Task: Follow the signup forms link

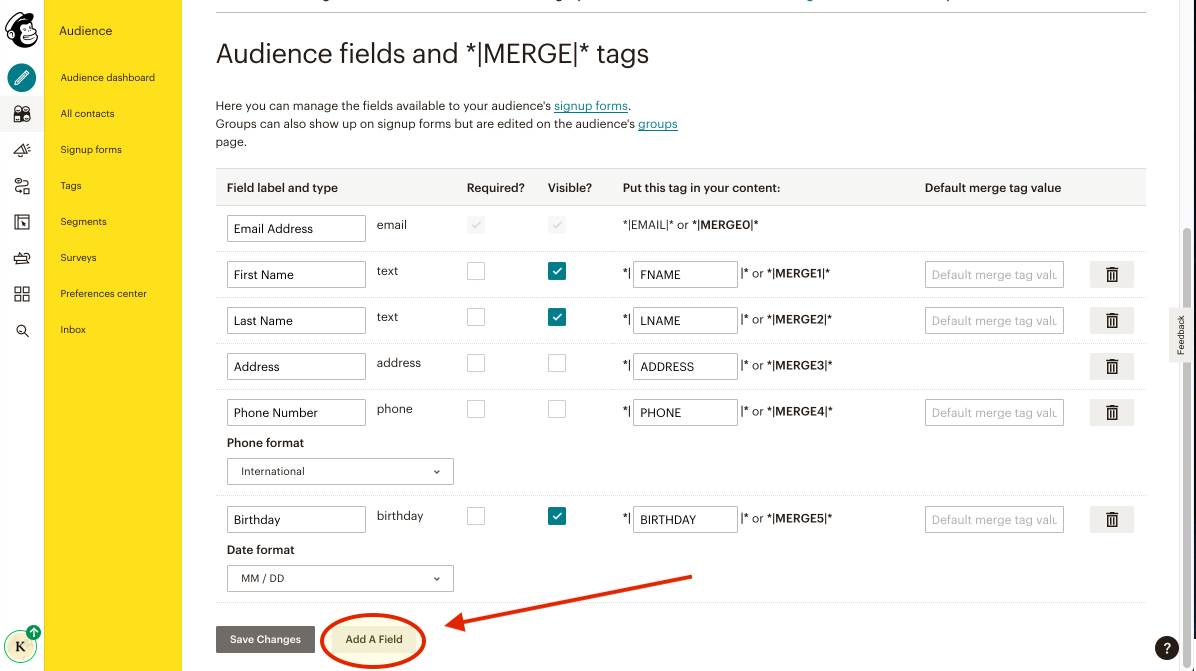Action: click(x=591, y=105)
